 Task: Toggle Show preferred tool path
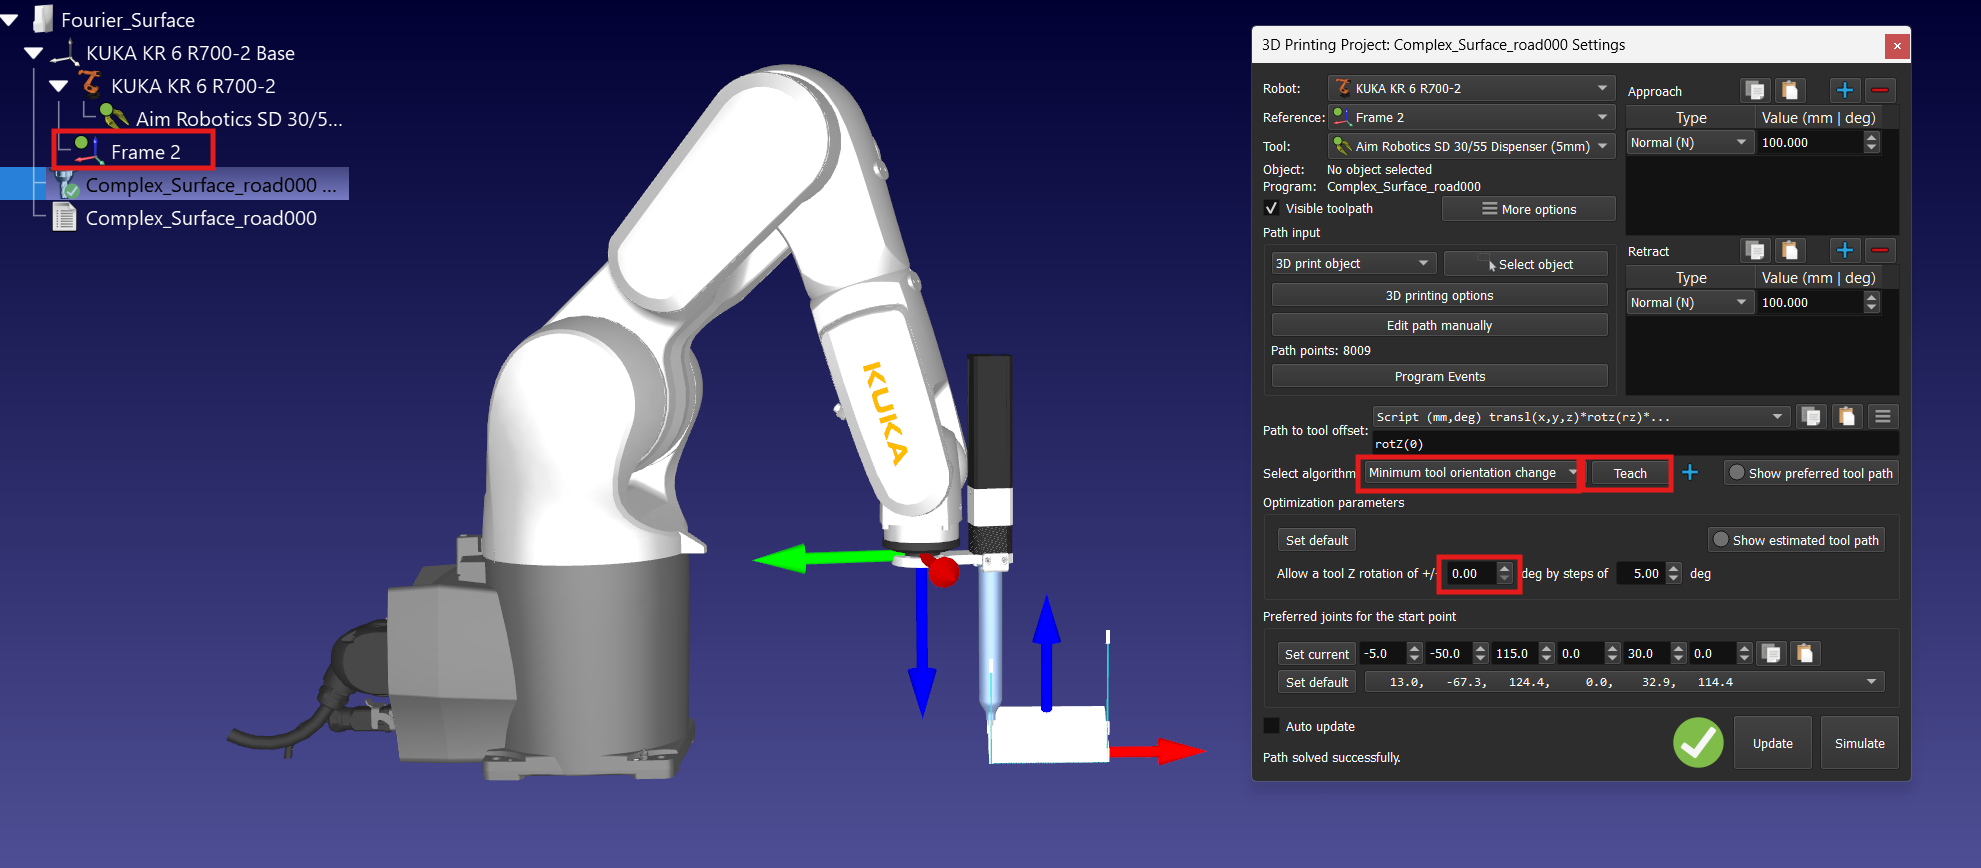point(1811,473)
